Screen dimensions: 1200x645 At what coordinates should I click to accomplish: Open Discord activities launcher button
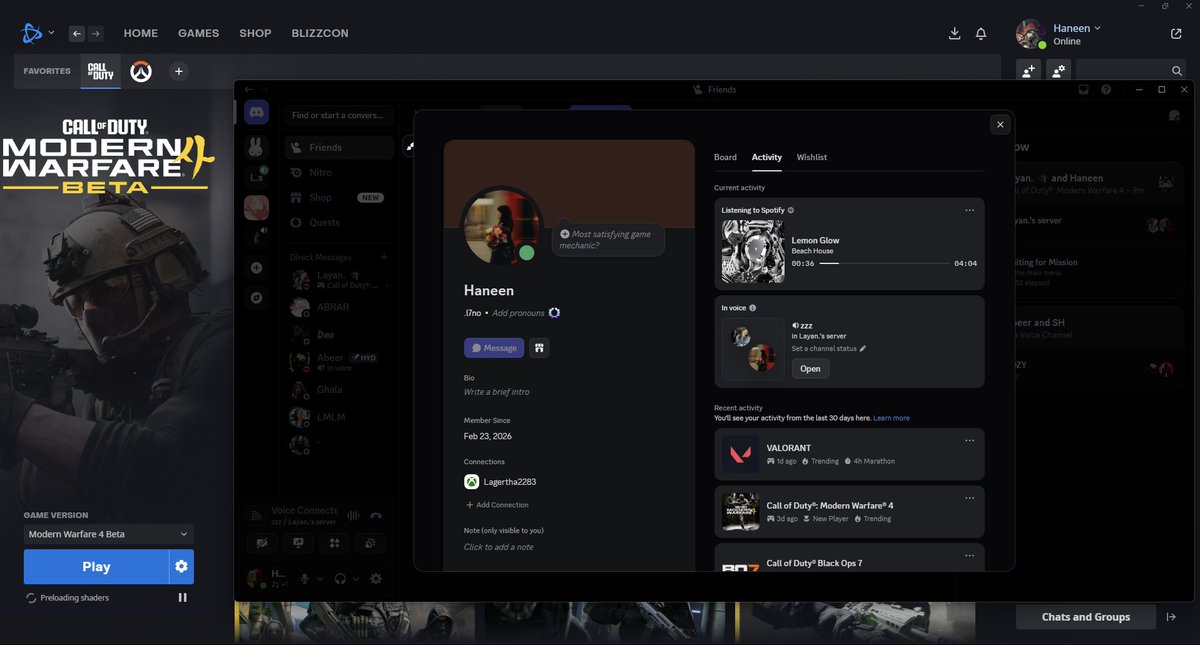334,543
